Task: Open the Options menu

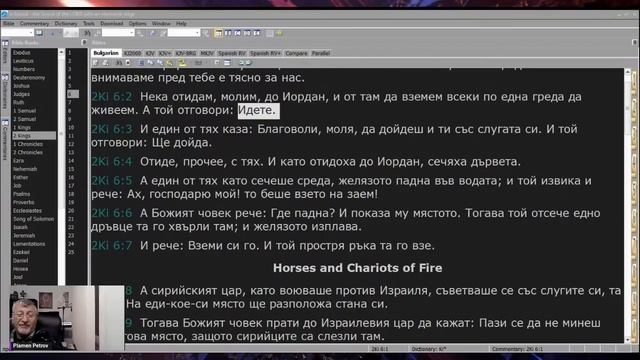Action: coord(138,24)
